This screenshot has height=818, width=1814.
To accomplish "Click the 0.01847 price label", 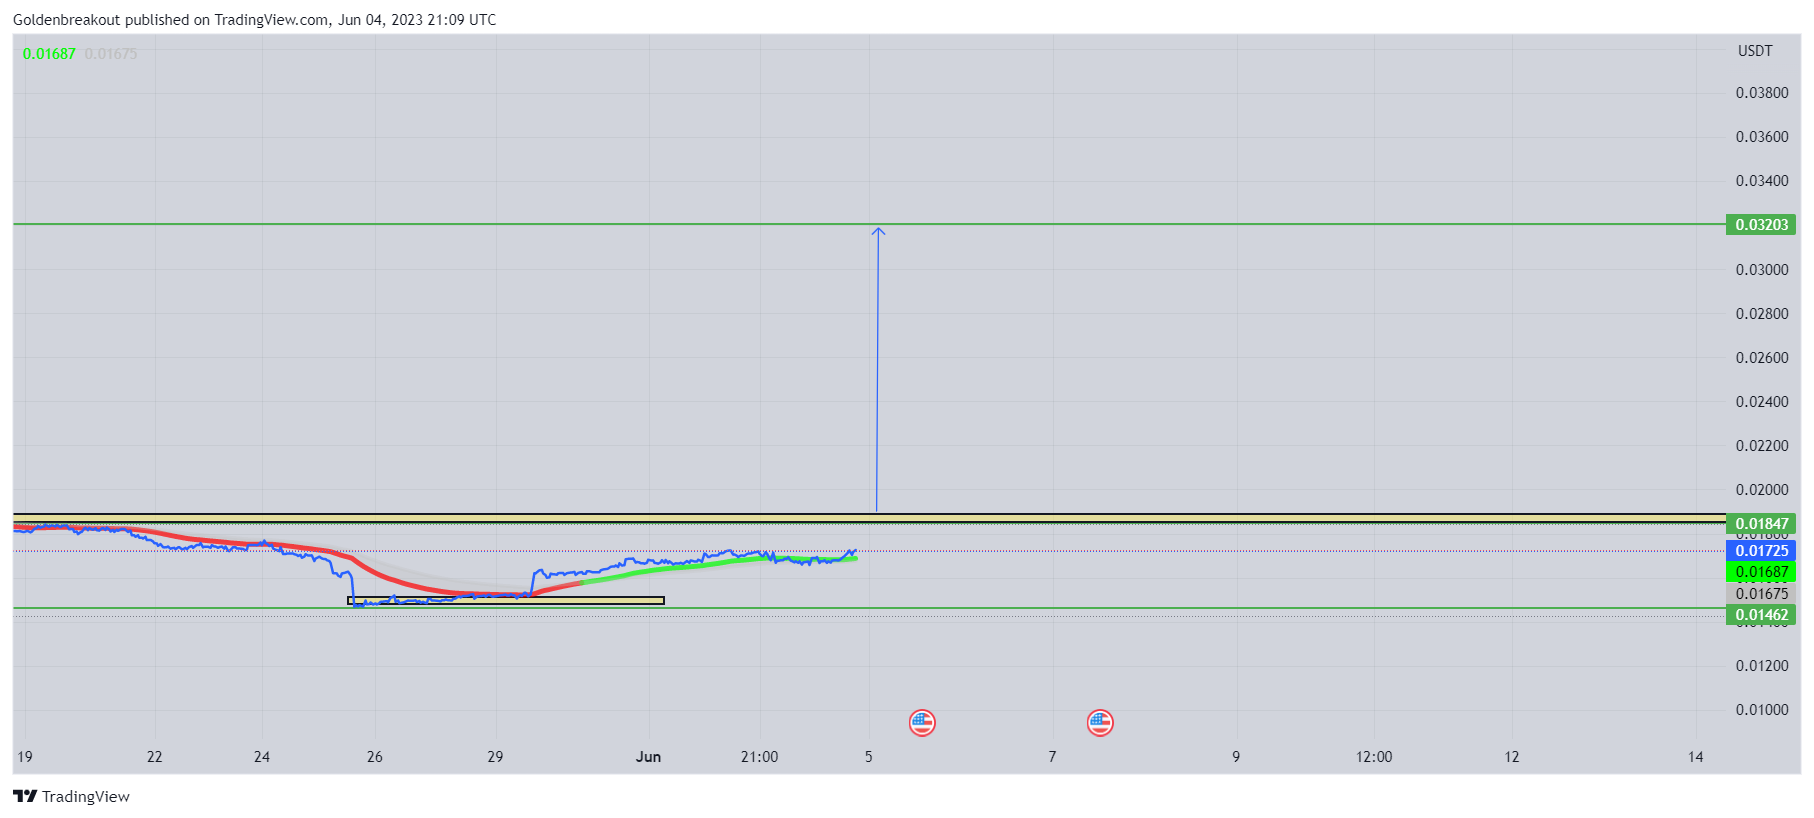I will coord(1761,523).
